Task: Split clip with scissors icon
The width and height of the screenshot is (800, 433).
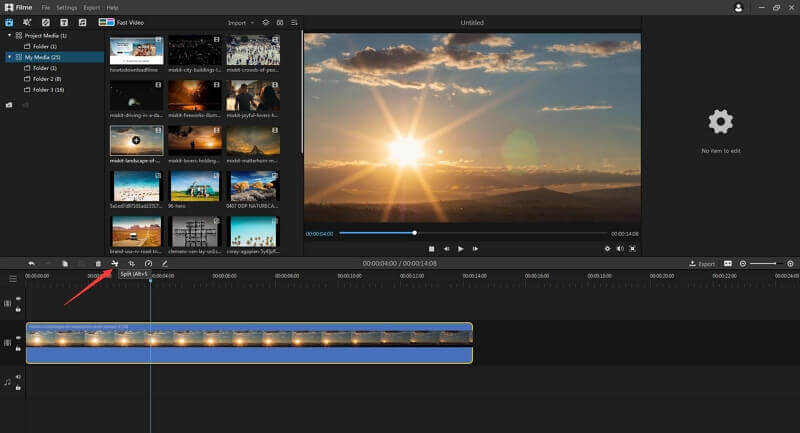Action: pos(115,264)
